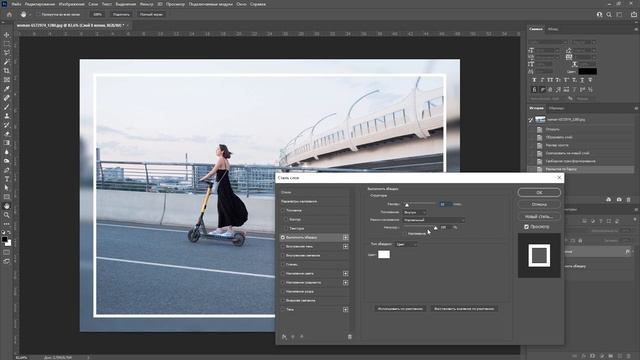Click the stroke size input field
640x360 pixels.
click(x=444, y=204)
